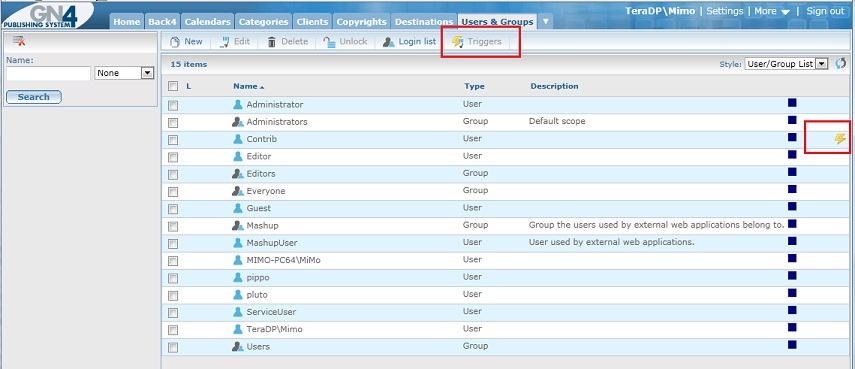Switch to the Home tab
This screenshot has width=855, height=369.
(x=127, y=22)
